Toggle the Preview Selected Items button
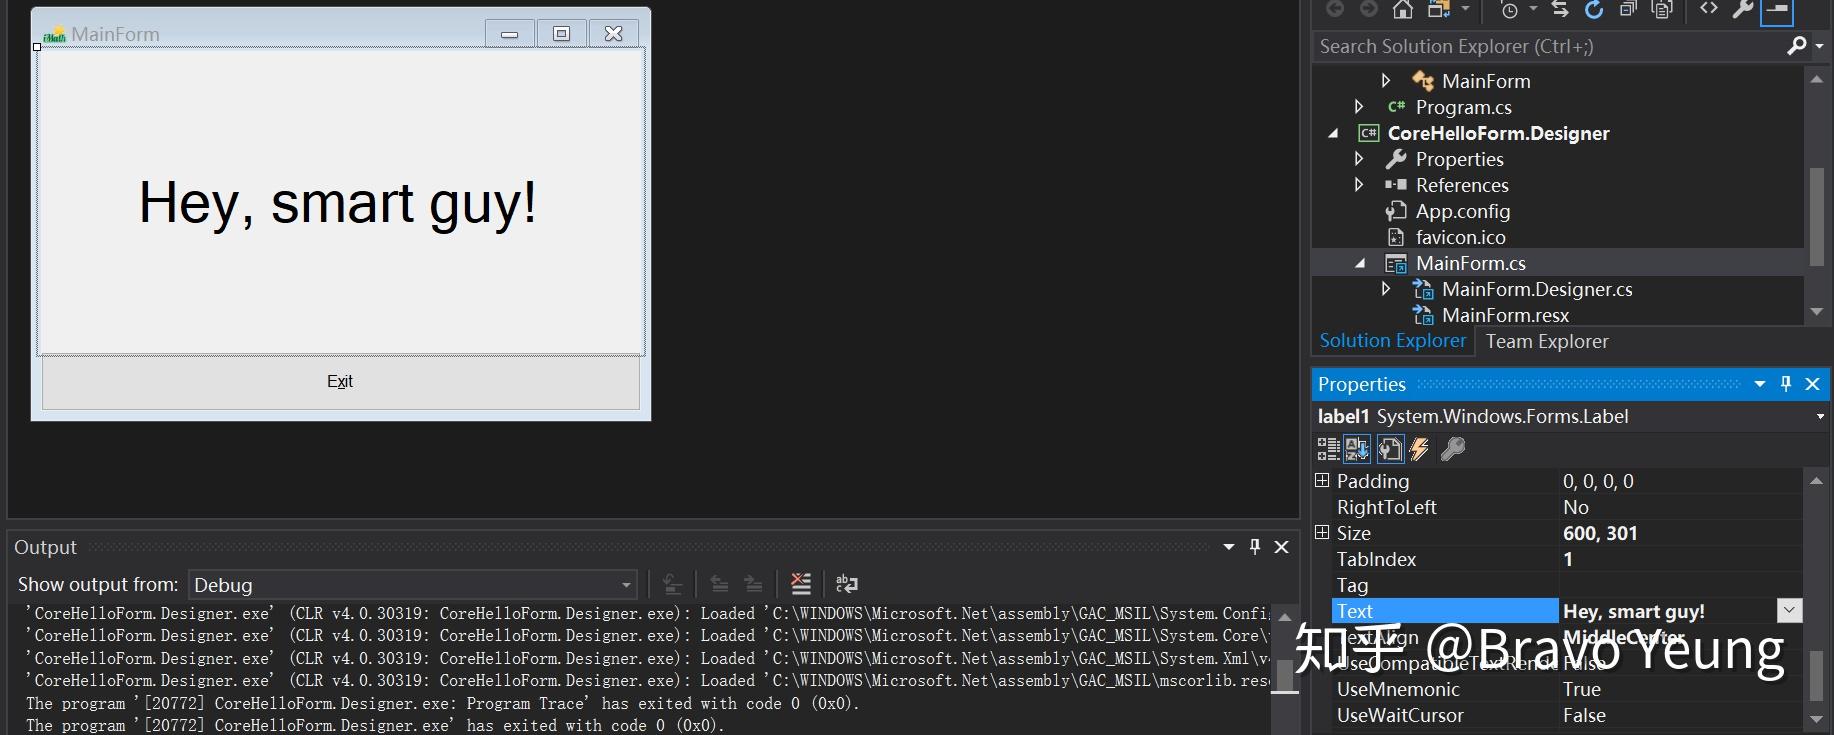 click(1776, 10)
